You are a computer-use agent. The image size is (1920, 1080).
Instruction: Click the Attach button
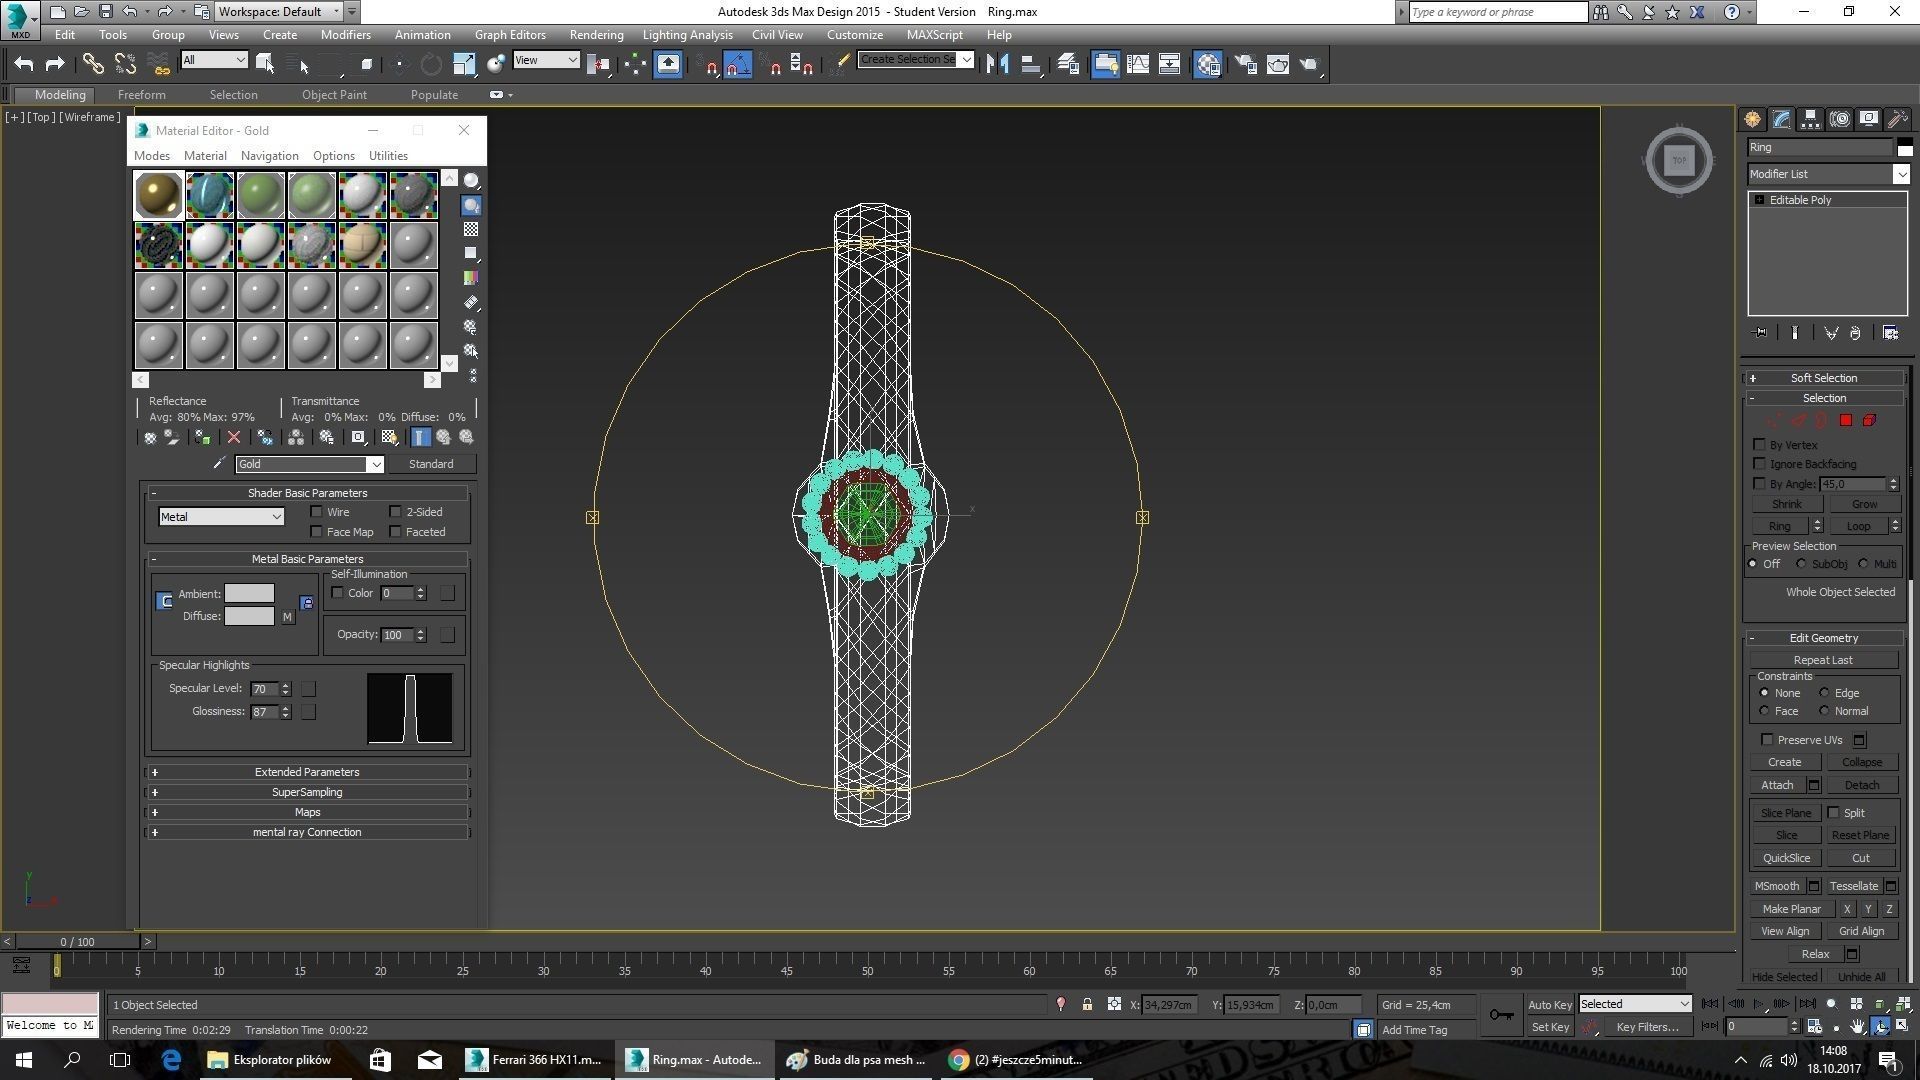coord(1777,785)
